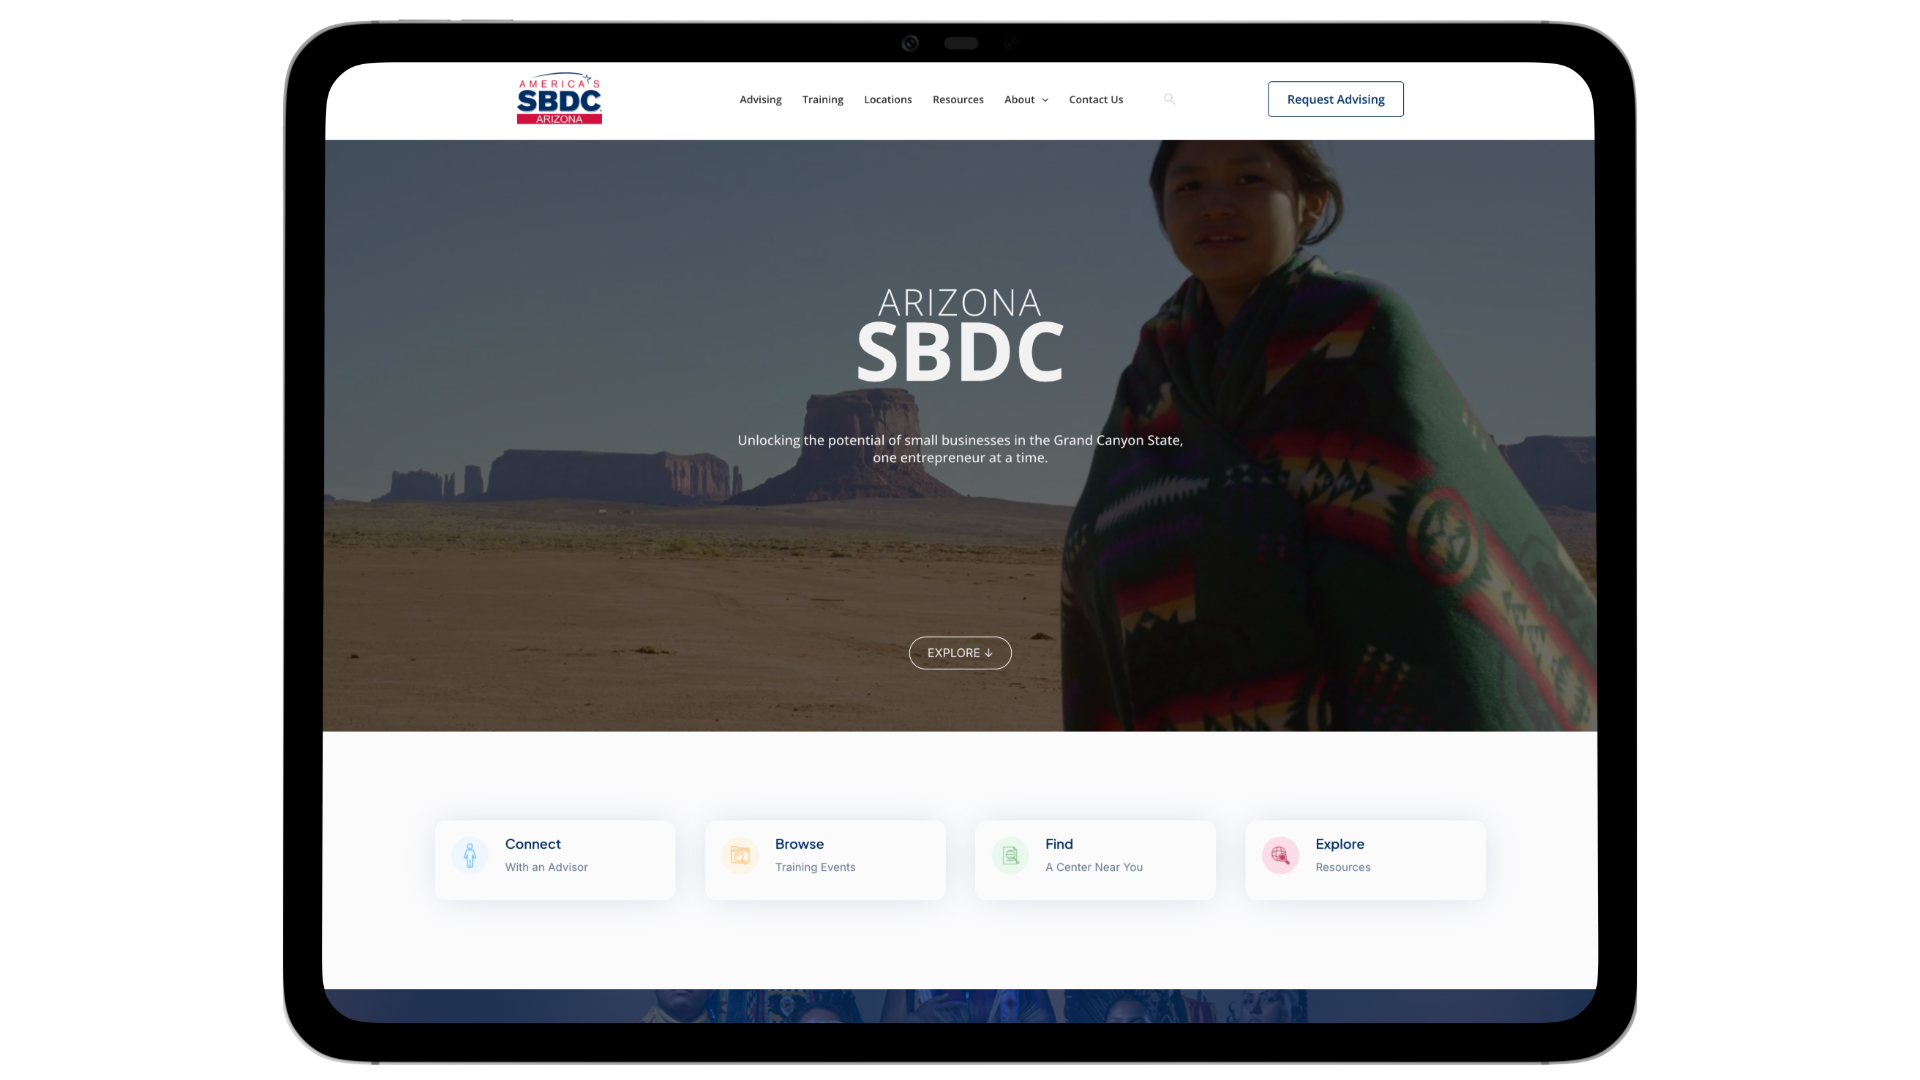The height and width of the screenshot is (1080, 1920).
Task: Click the 'With an Advisor' subtitle text
Action: pyautogui.click(x=546, y=867)
